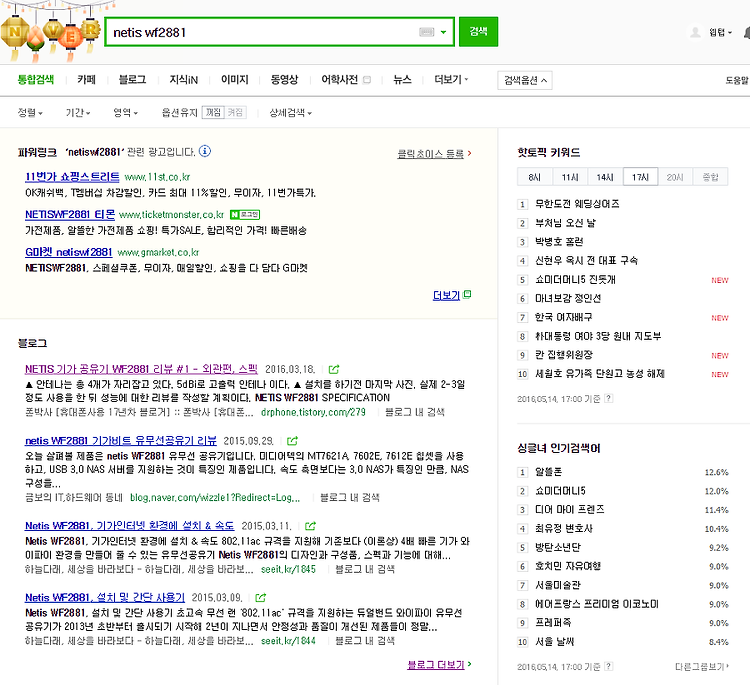
Task: Open the drphone.tistory.com/279 URL
Action: pos(313,412)
